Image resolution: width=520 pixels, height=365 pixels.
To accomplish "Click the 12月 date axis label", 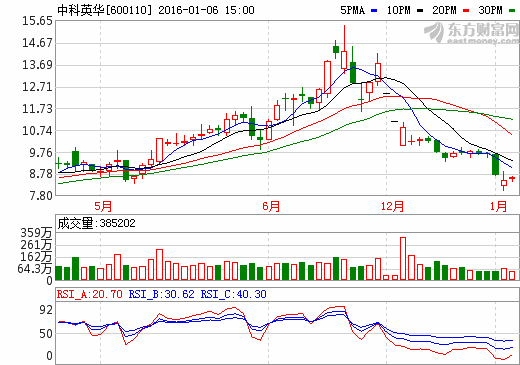I will coord(392,206).
